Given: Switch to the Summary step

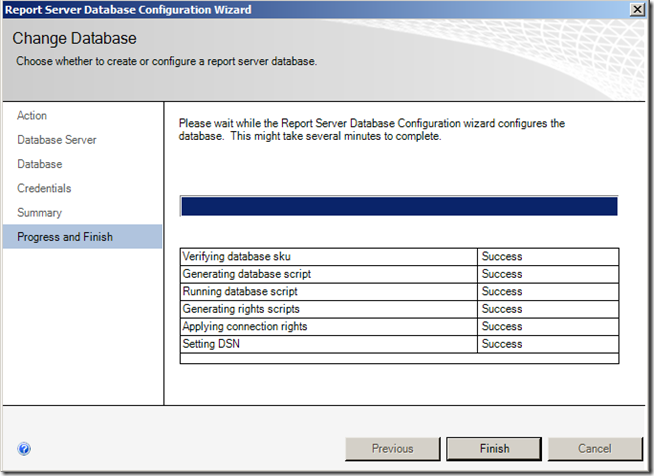Looking at the screenshot, I should click(40, 212).
